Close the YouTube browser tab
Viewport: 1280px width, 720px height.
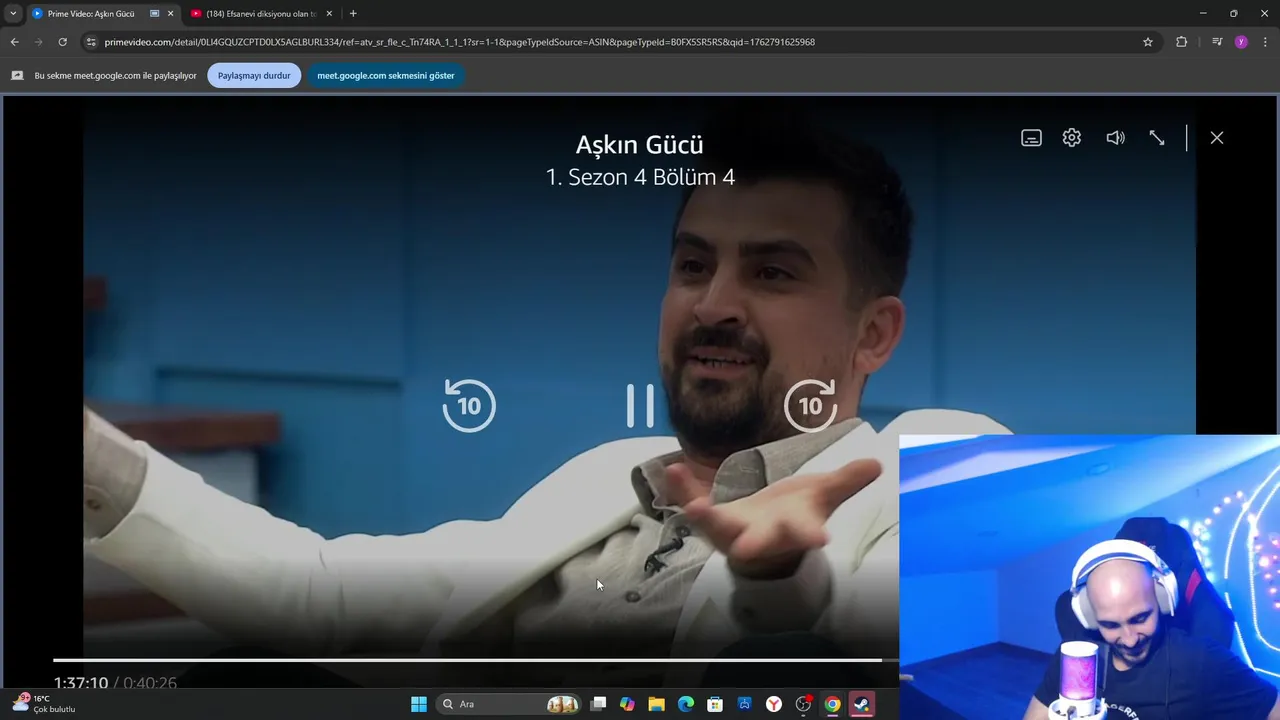(329, 14)
